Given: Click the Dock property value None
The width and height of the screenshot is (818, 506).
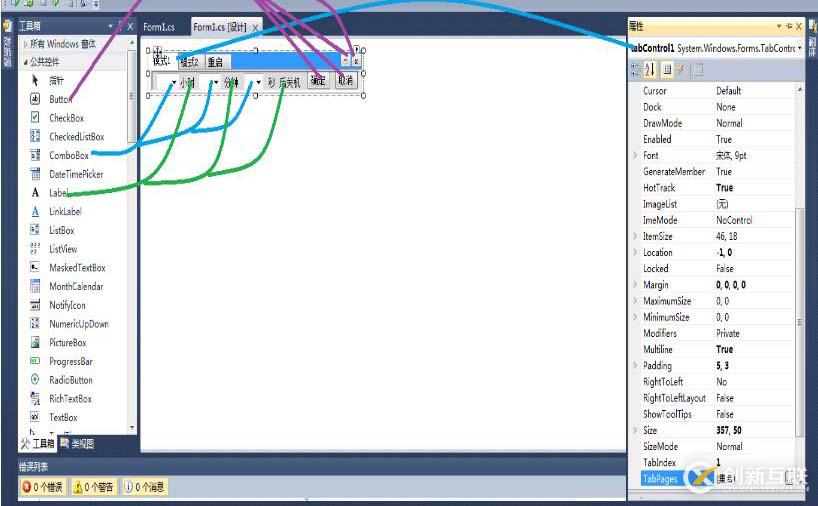Looking at the screenshot, I should 726,107.
